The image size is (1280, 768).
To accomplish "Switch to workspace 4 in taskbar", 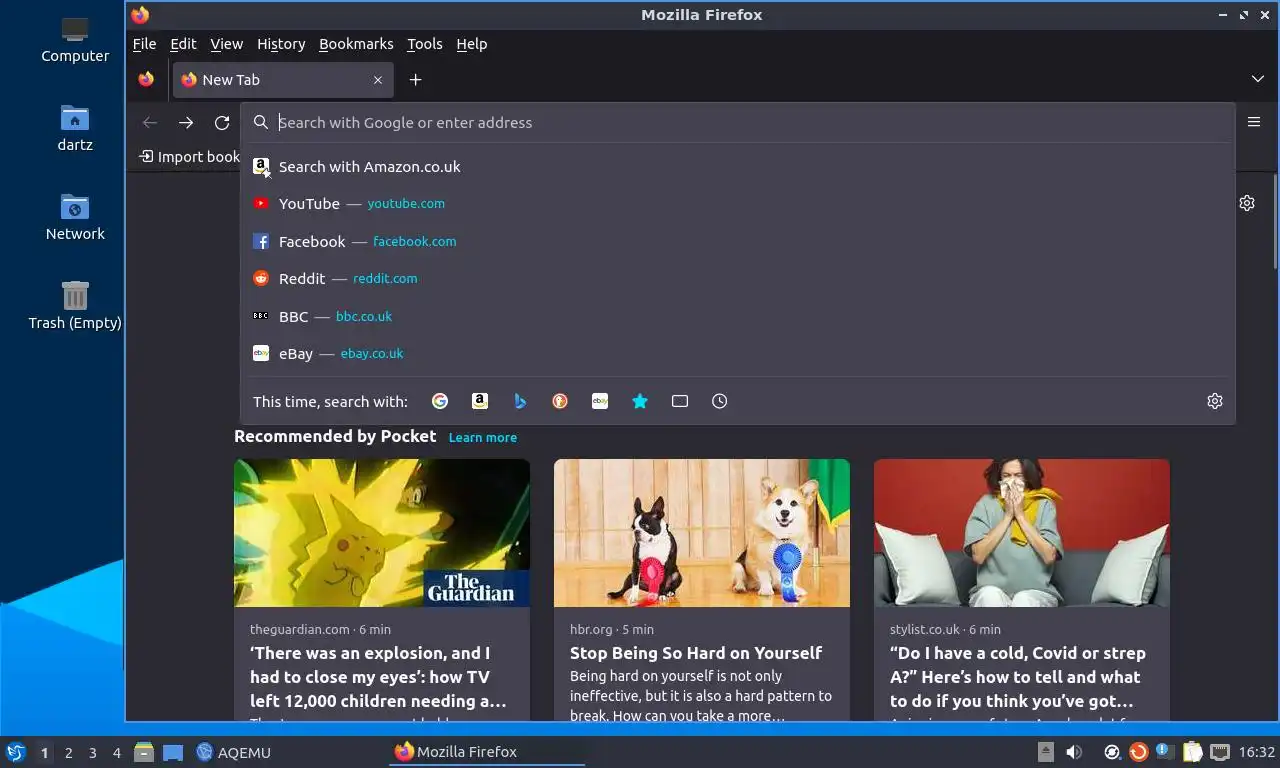I will tap(117, 753).
